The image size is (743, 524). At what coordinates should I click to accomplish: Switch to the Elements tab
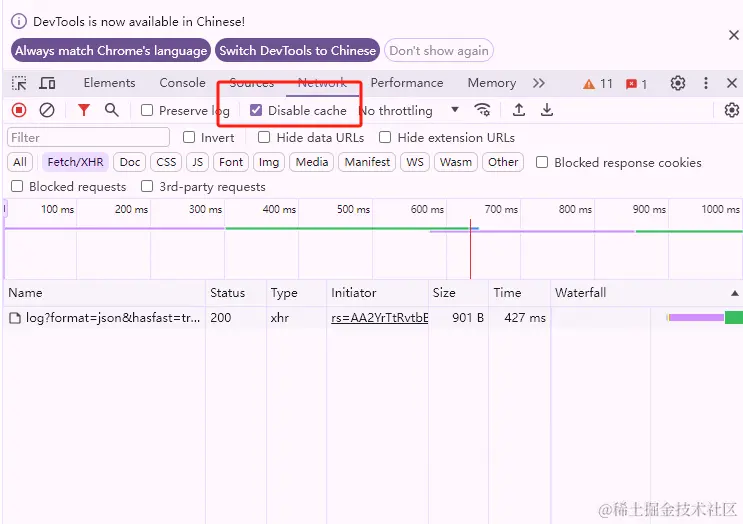tap(109, 83)
